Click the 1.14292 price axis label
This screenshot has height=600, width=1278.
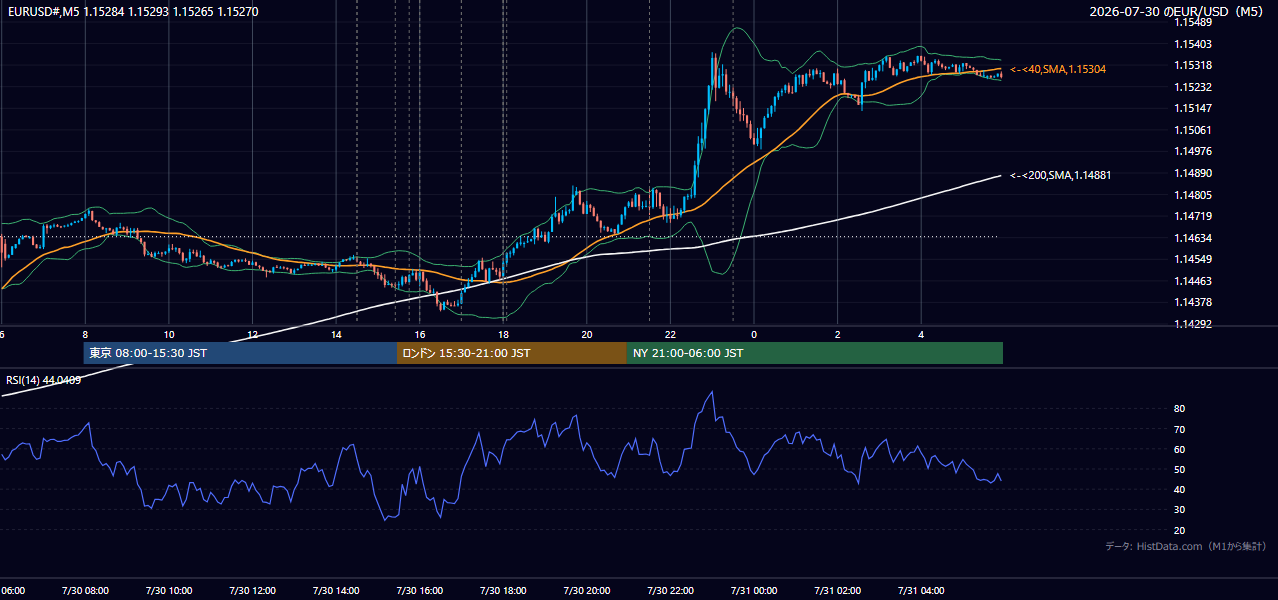(x=1192, y=324)
